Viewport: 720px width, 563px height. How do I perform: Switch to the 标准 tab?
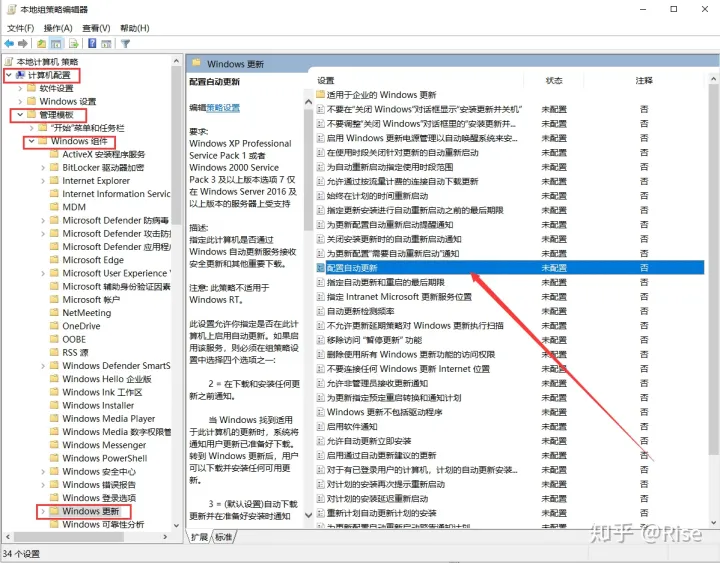223,537
